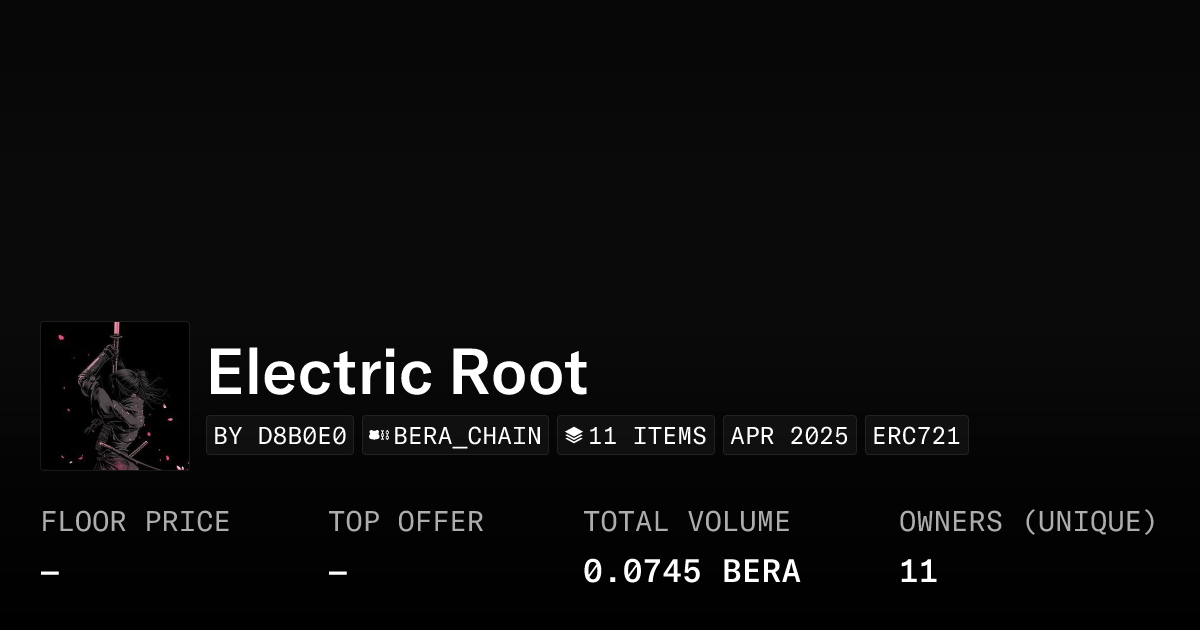The height and width of the screenshot is (630, 1200).
Task: Select the APR 2025 launch date badge
Action: 789,435
